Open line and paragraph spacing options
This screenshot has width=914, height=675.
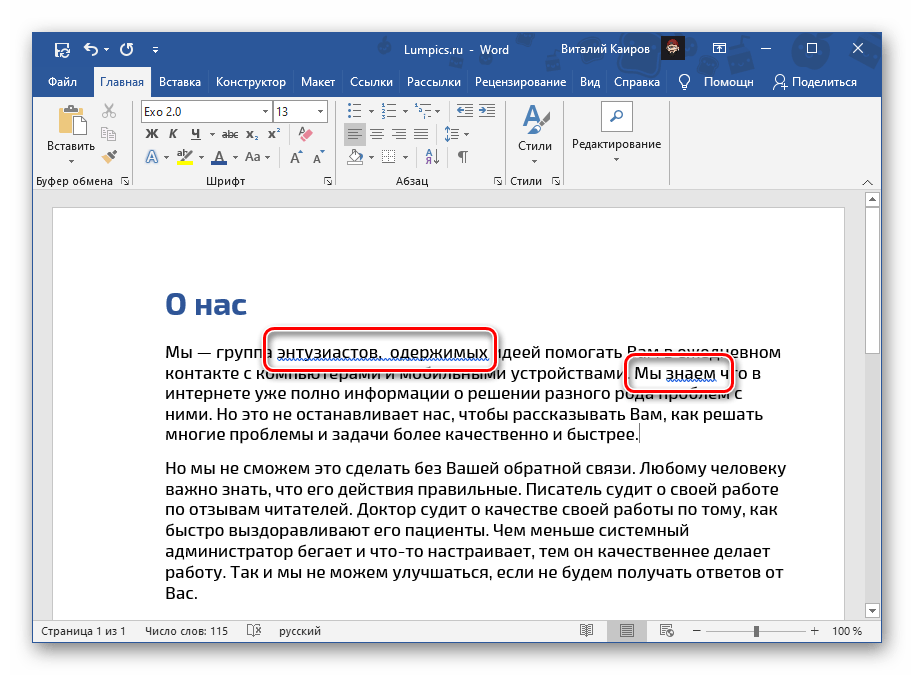coord(452,135)
